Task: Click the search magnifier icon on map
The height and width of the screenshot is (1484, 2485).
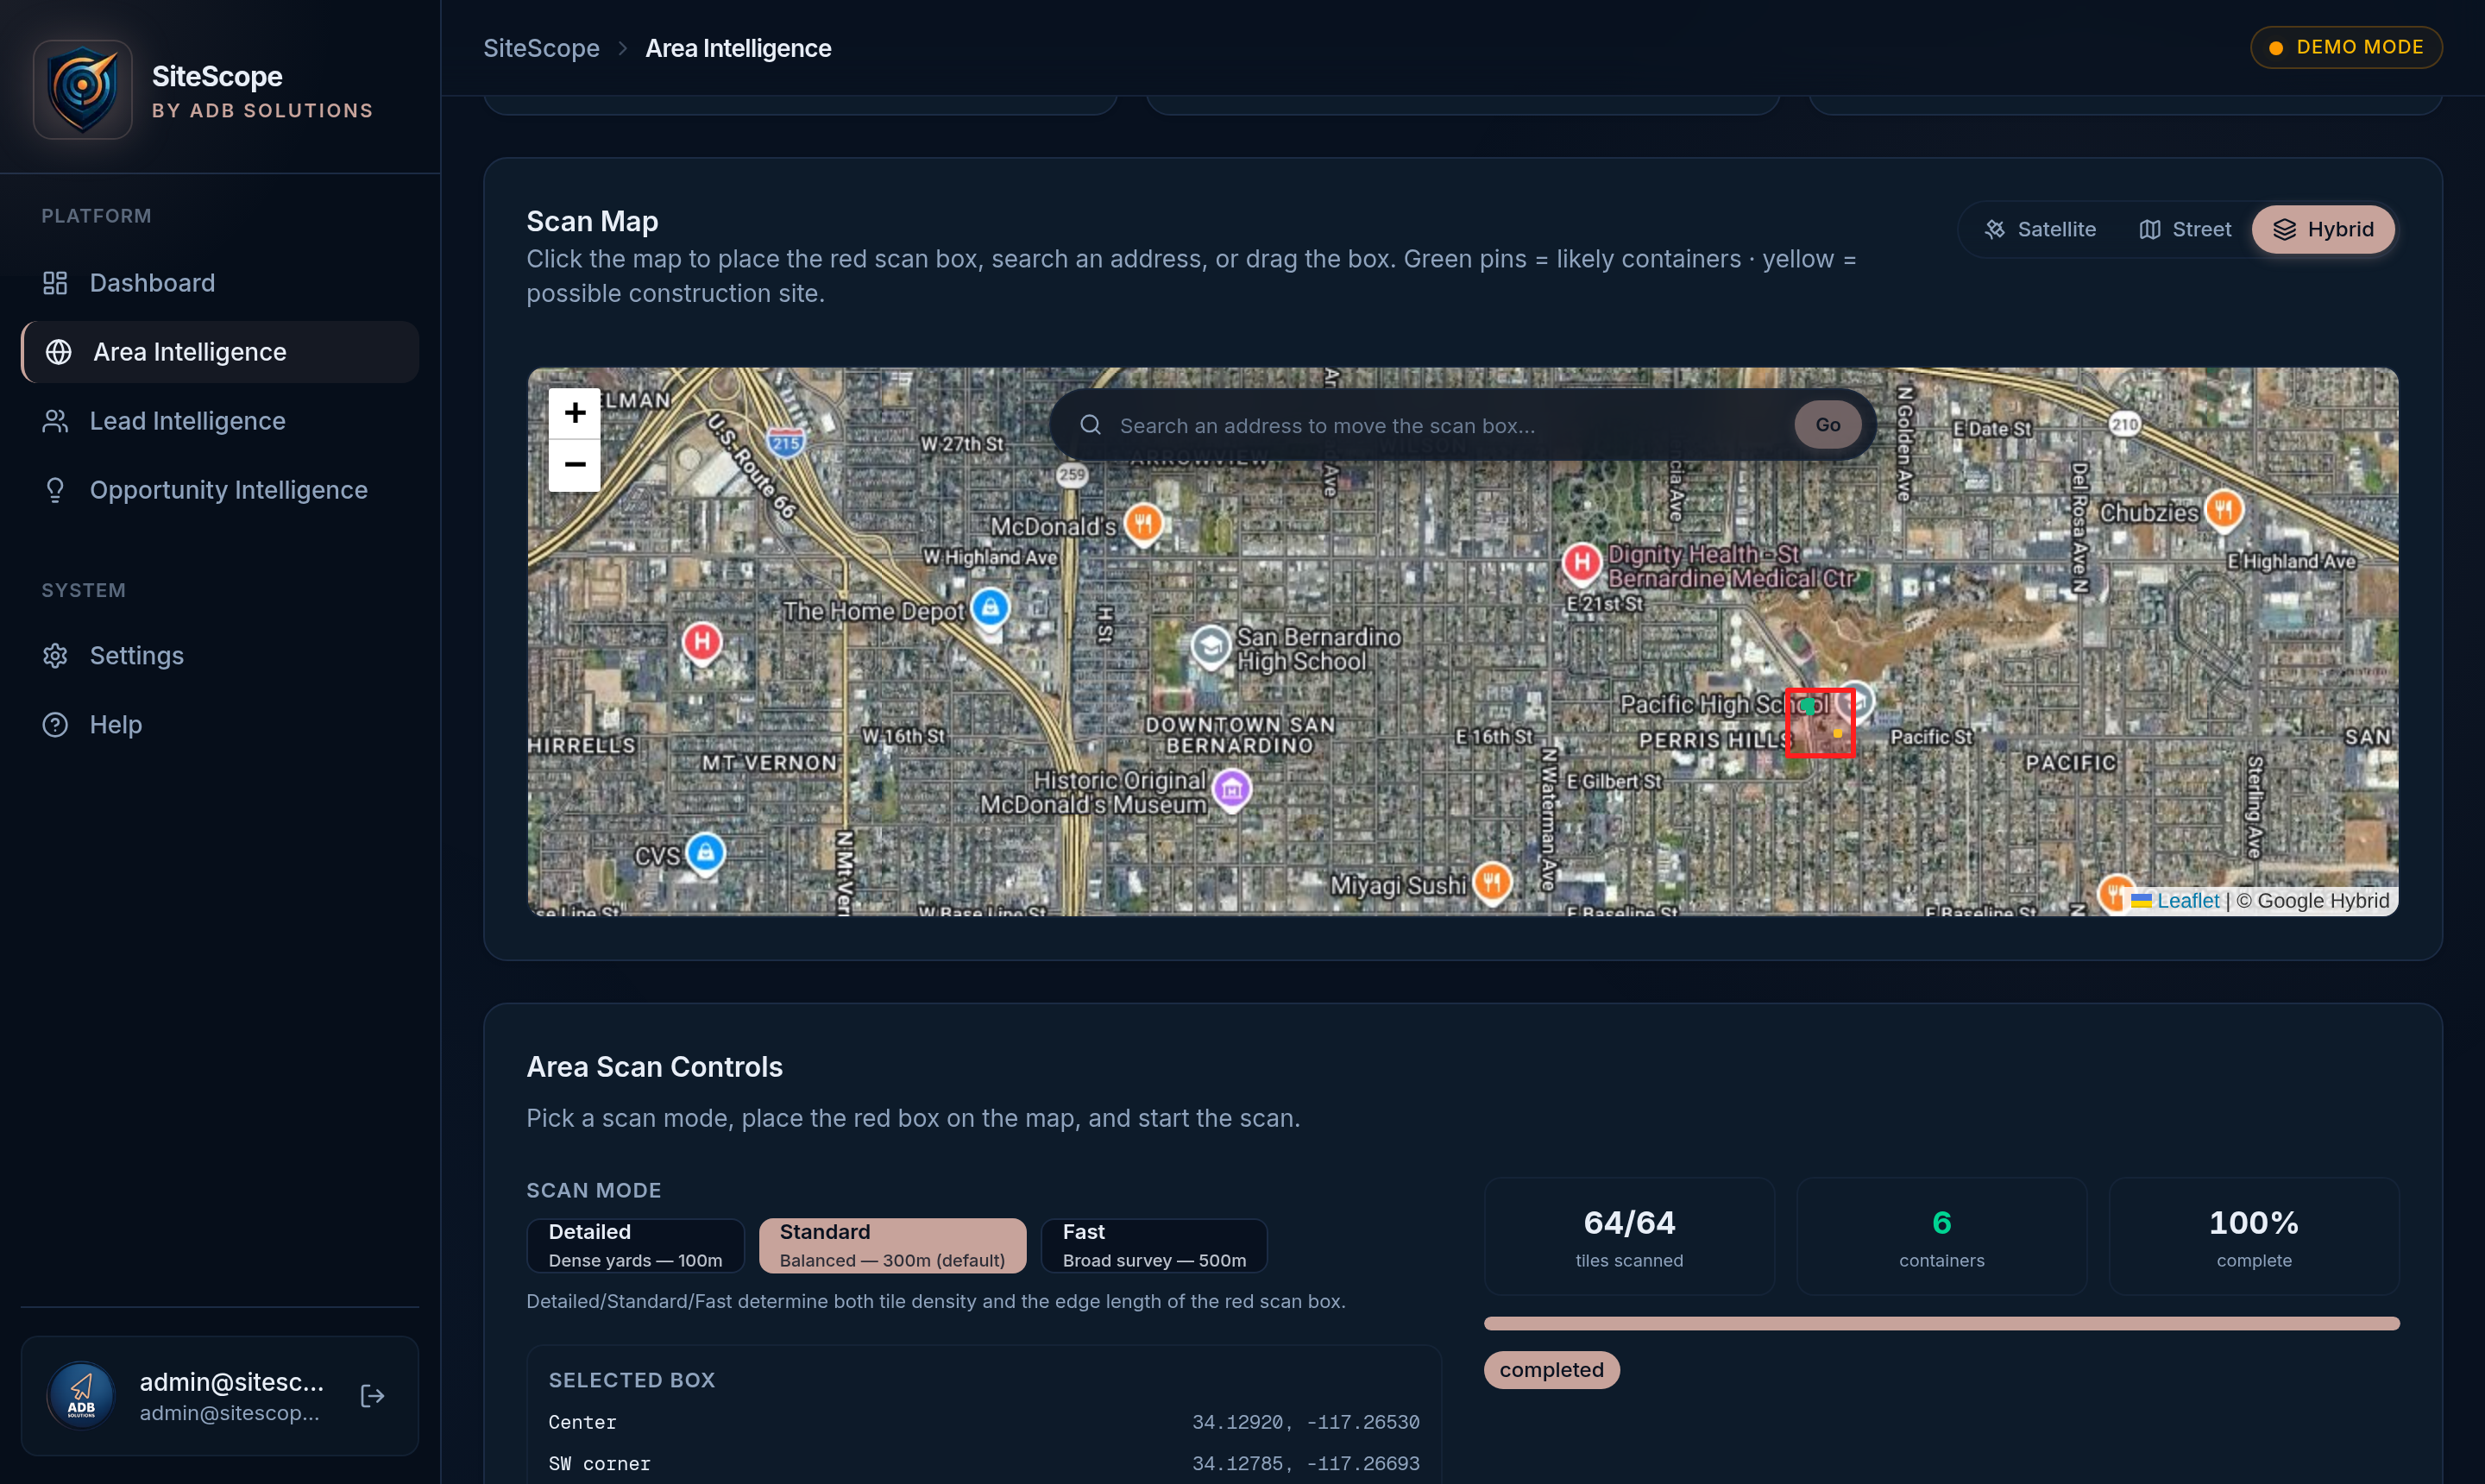Action: pos(1090,425)
